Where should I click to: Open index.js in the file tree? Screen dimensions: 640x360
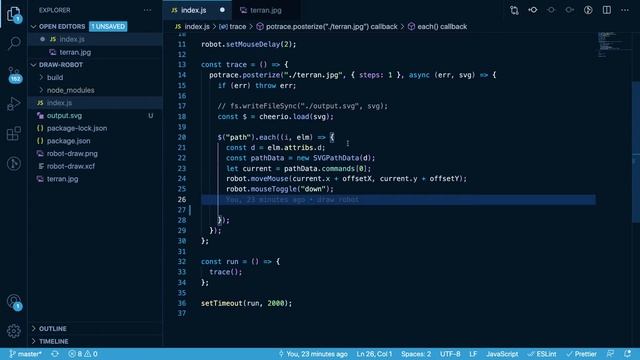(x=96, y=103)
